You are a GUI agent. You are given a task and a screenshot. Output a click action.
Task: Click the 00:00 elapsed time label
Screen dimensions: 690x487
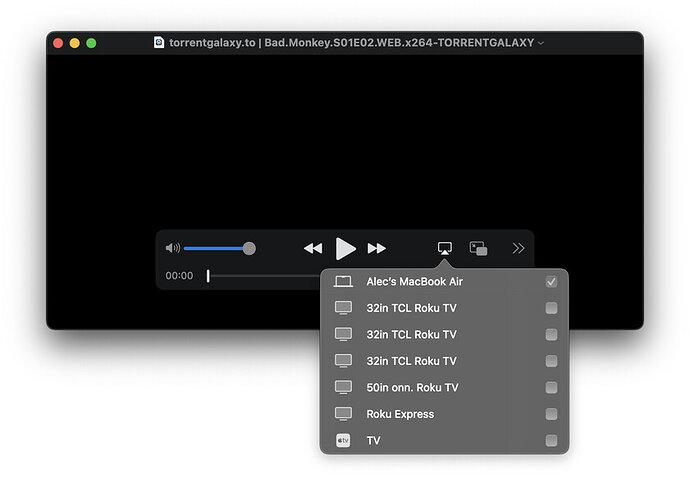tap(179, 276)
